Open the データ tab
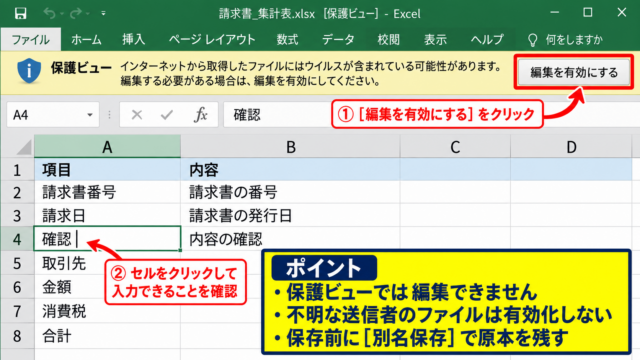The height and width of the screenshot is (360, 640). [338, 40]
